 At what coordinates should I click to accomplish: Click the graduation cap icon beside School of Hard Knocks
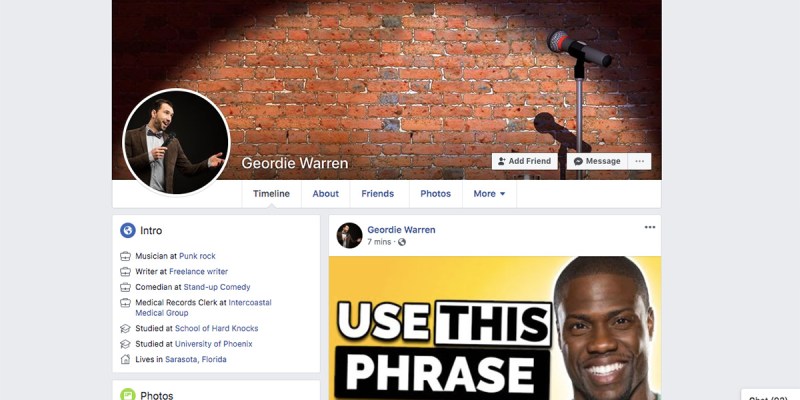coord(125,329)
